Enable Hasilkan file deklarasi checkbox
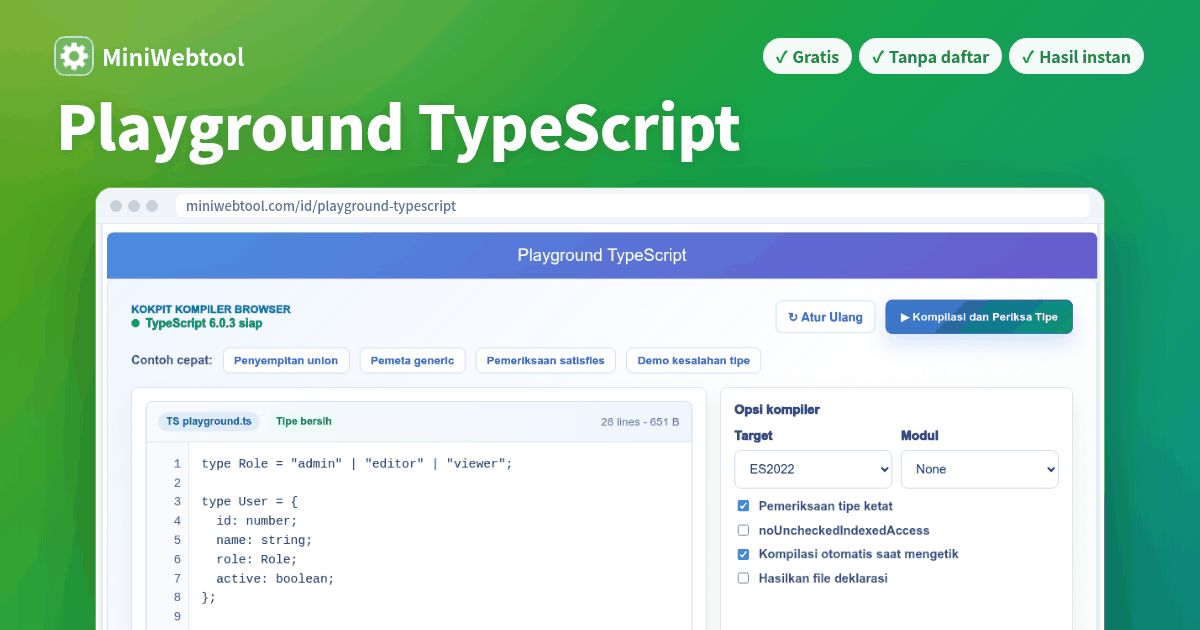1200x630 pixels. [x=743, y=578]
